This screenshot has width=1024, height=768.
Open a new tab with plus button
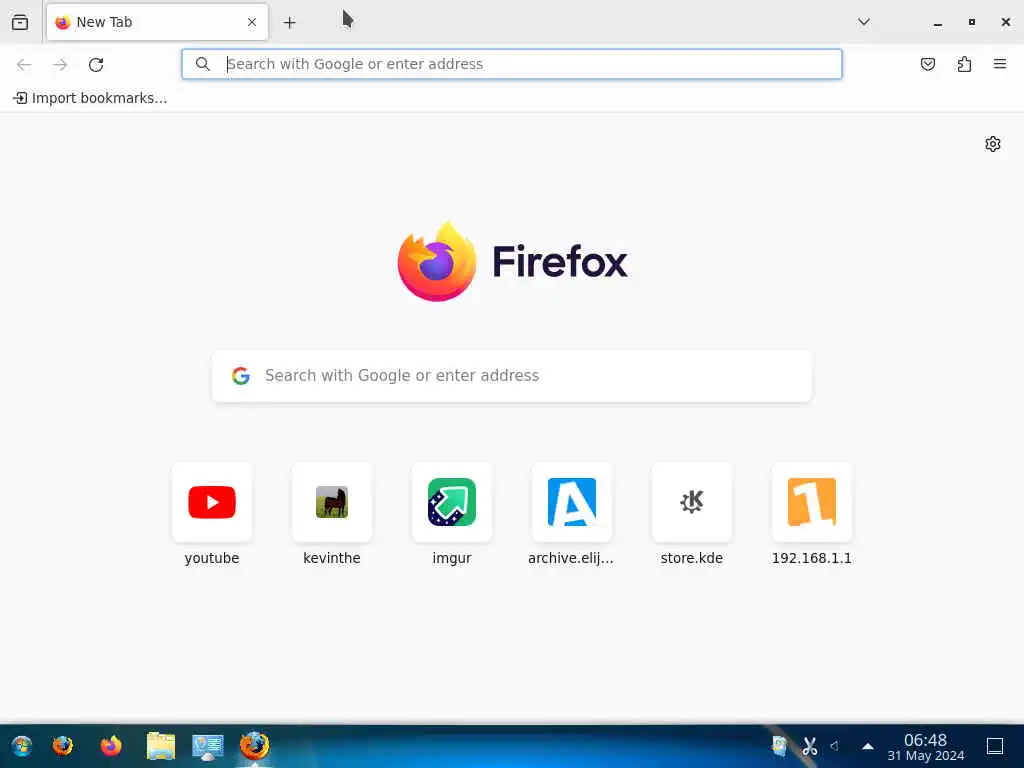[x=289, y=23]
